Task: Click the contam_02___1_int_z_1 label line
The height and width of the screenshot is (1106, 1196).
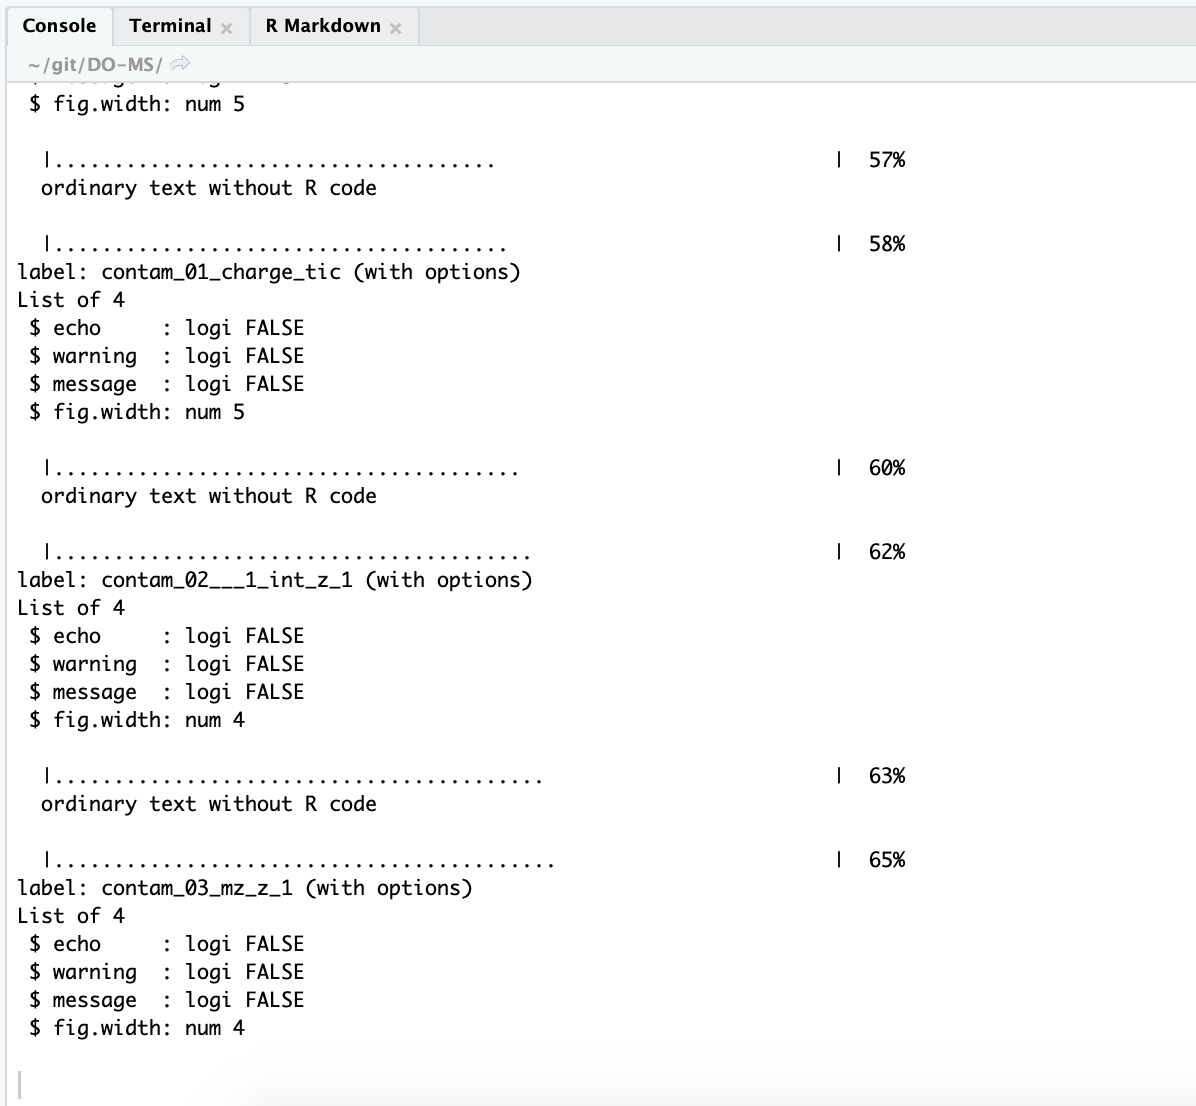Action: [x=275, y=580]
